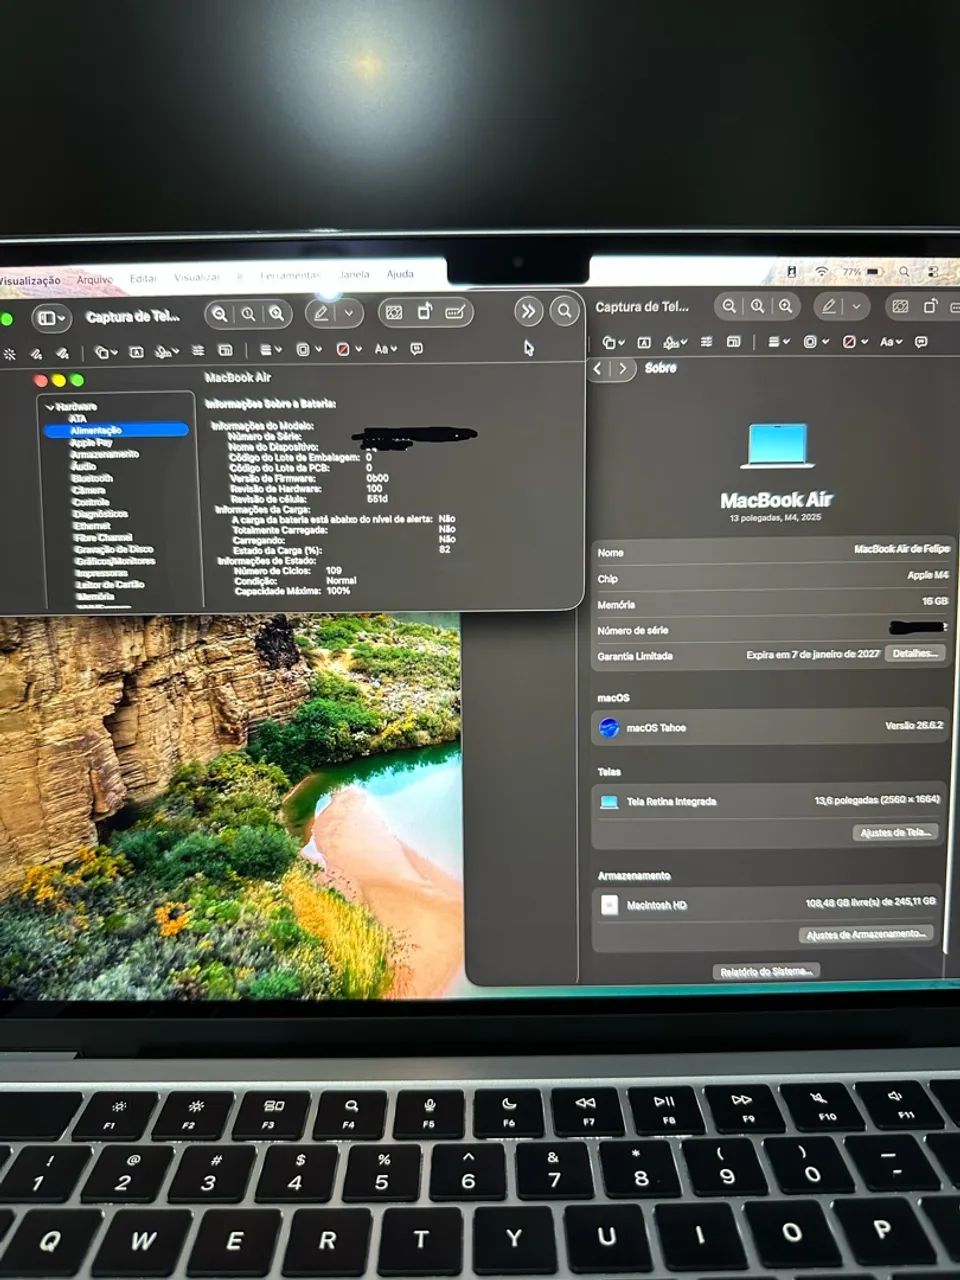Click the form-filling tool in left window

click(455, 312)
